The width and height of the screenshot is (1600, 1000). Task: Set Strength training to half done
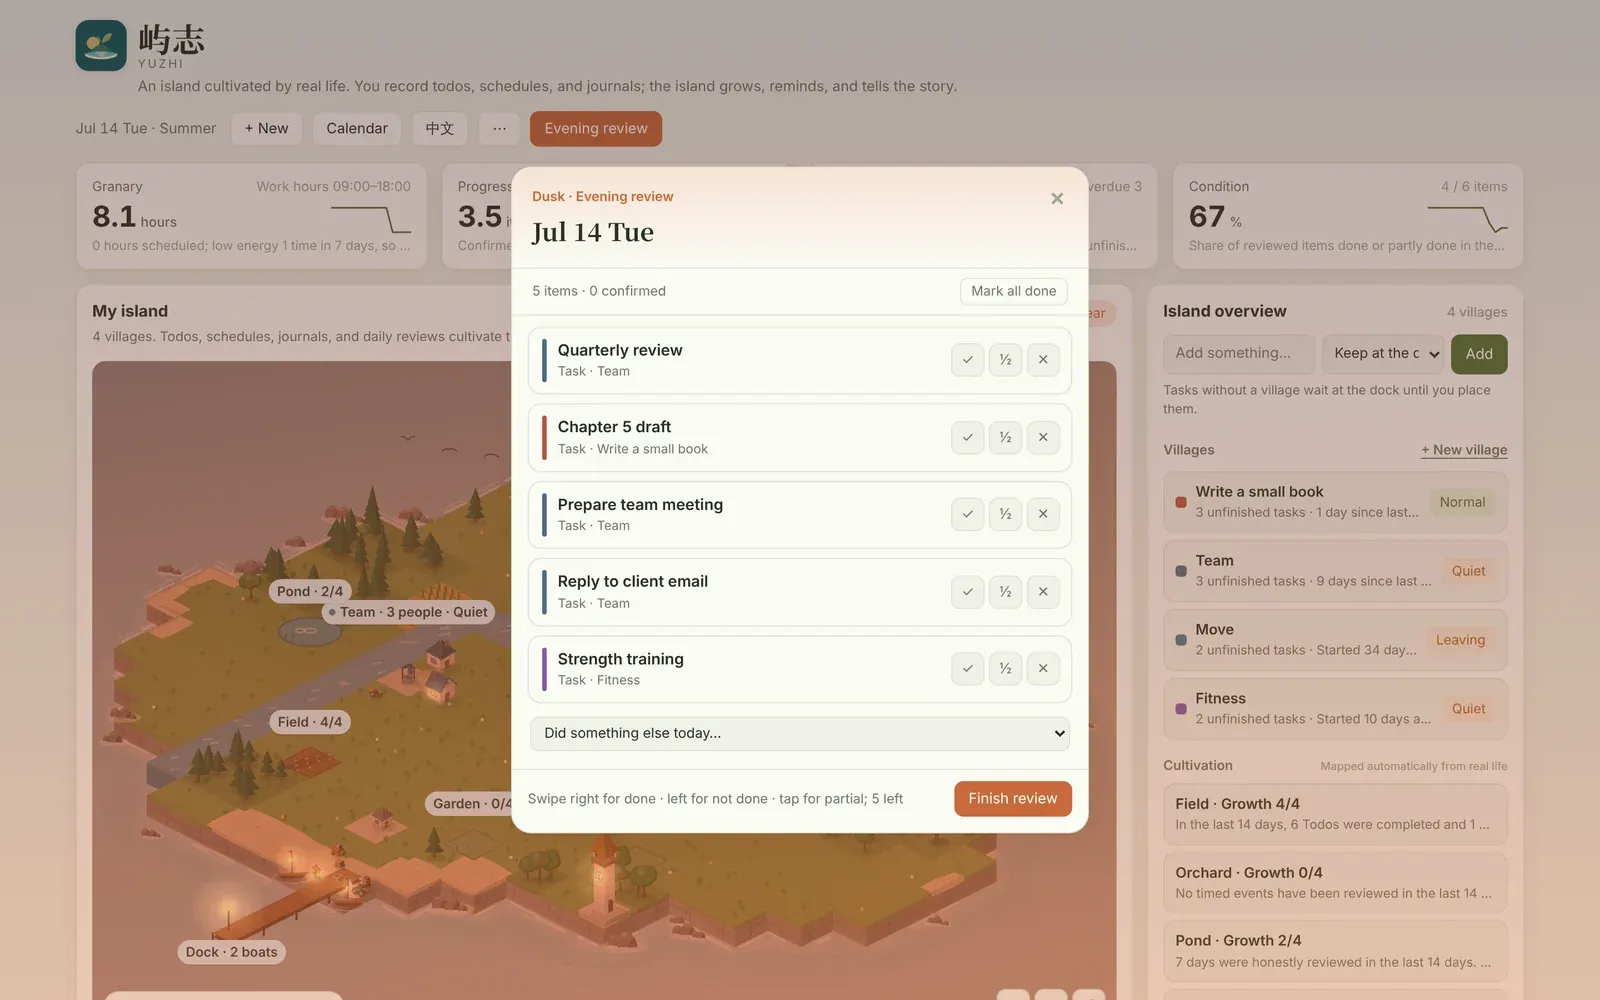point(1005,669)
